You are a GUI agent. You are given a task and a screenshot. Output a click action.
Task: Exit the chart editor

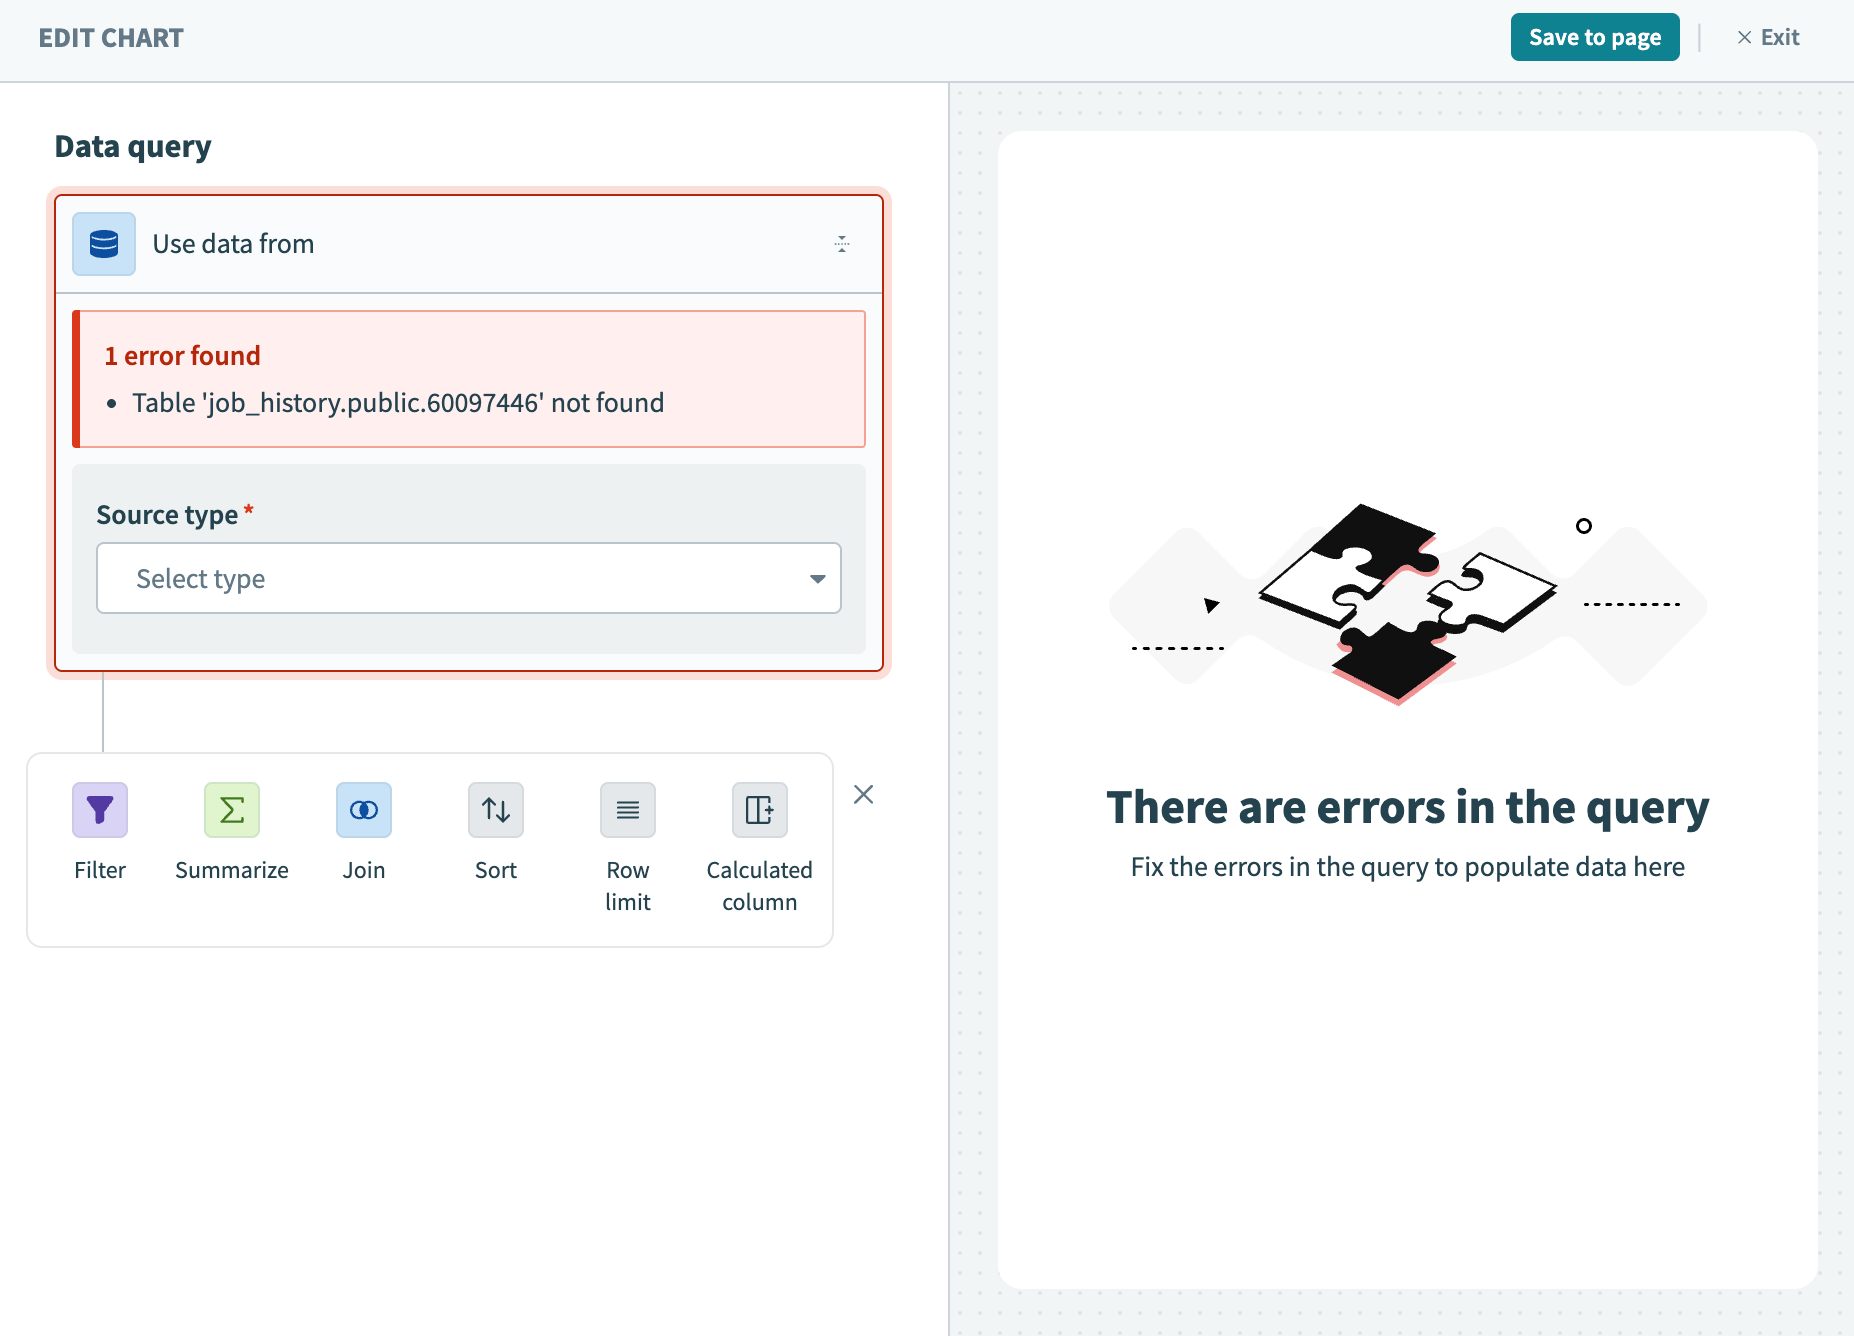coord(1768,37)
